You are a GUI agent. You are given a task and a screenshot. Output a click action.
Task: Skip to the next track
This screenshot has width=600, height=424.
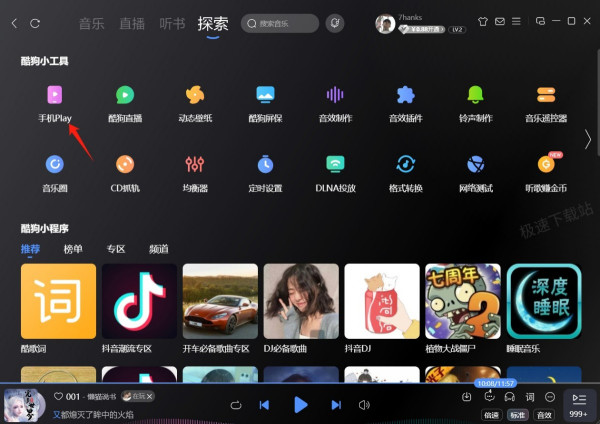336,405
